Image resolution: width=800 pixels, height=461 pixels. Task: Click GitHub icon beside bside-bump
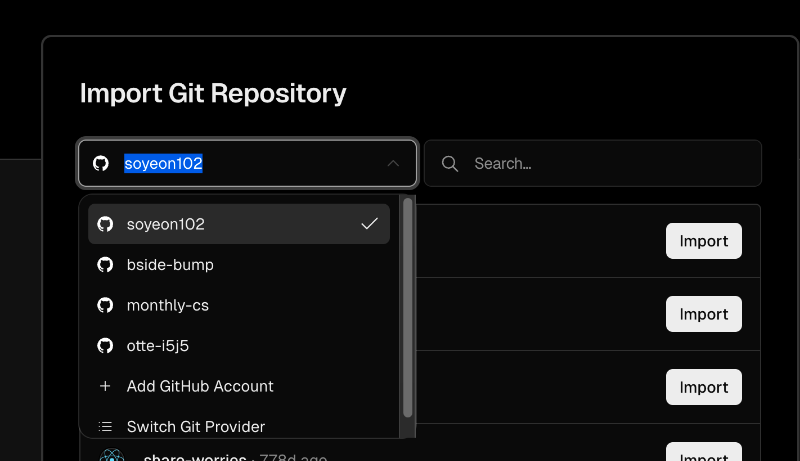pyautogui.click(x=105, y=265)
